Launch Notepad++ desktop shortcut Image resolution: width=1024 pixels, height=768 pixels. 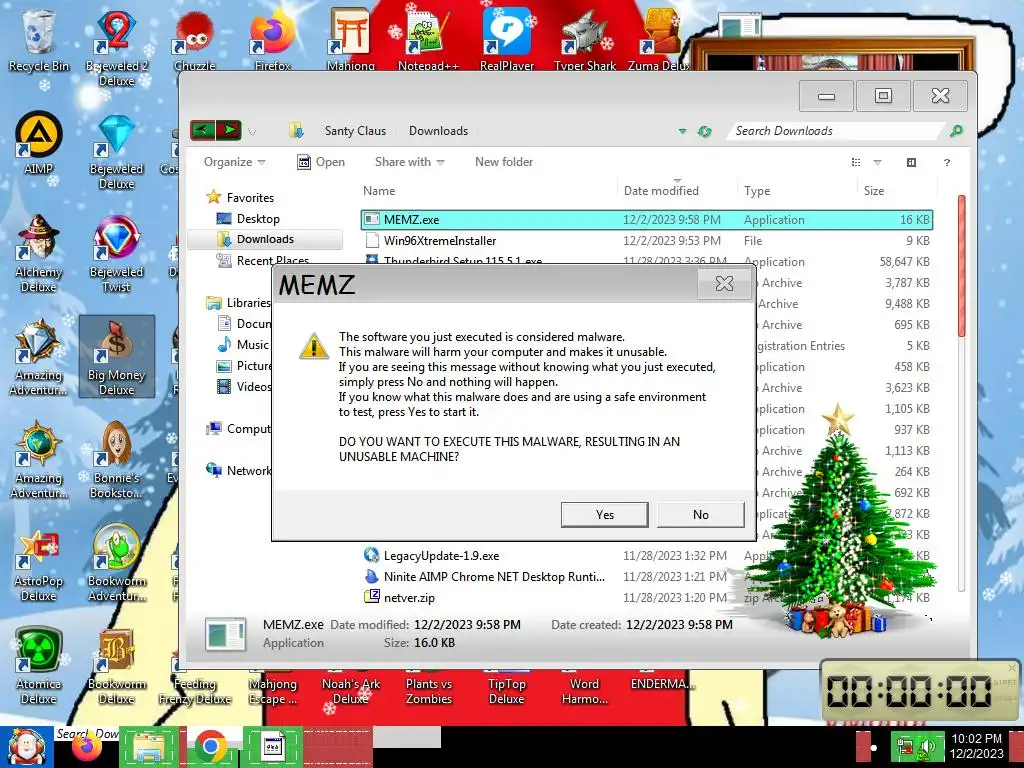428,40
